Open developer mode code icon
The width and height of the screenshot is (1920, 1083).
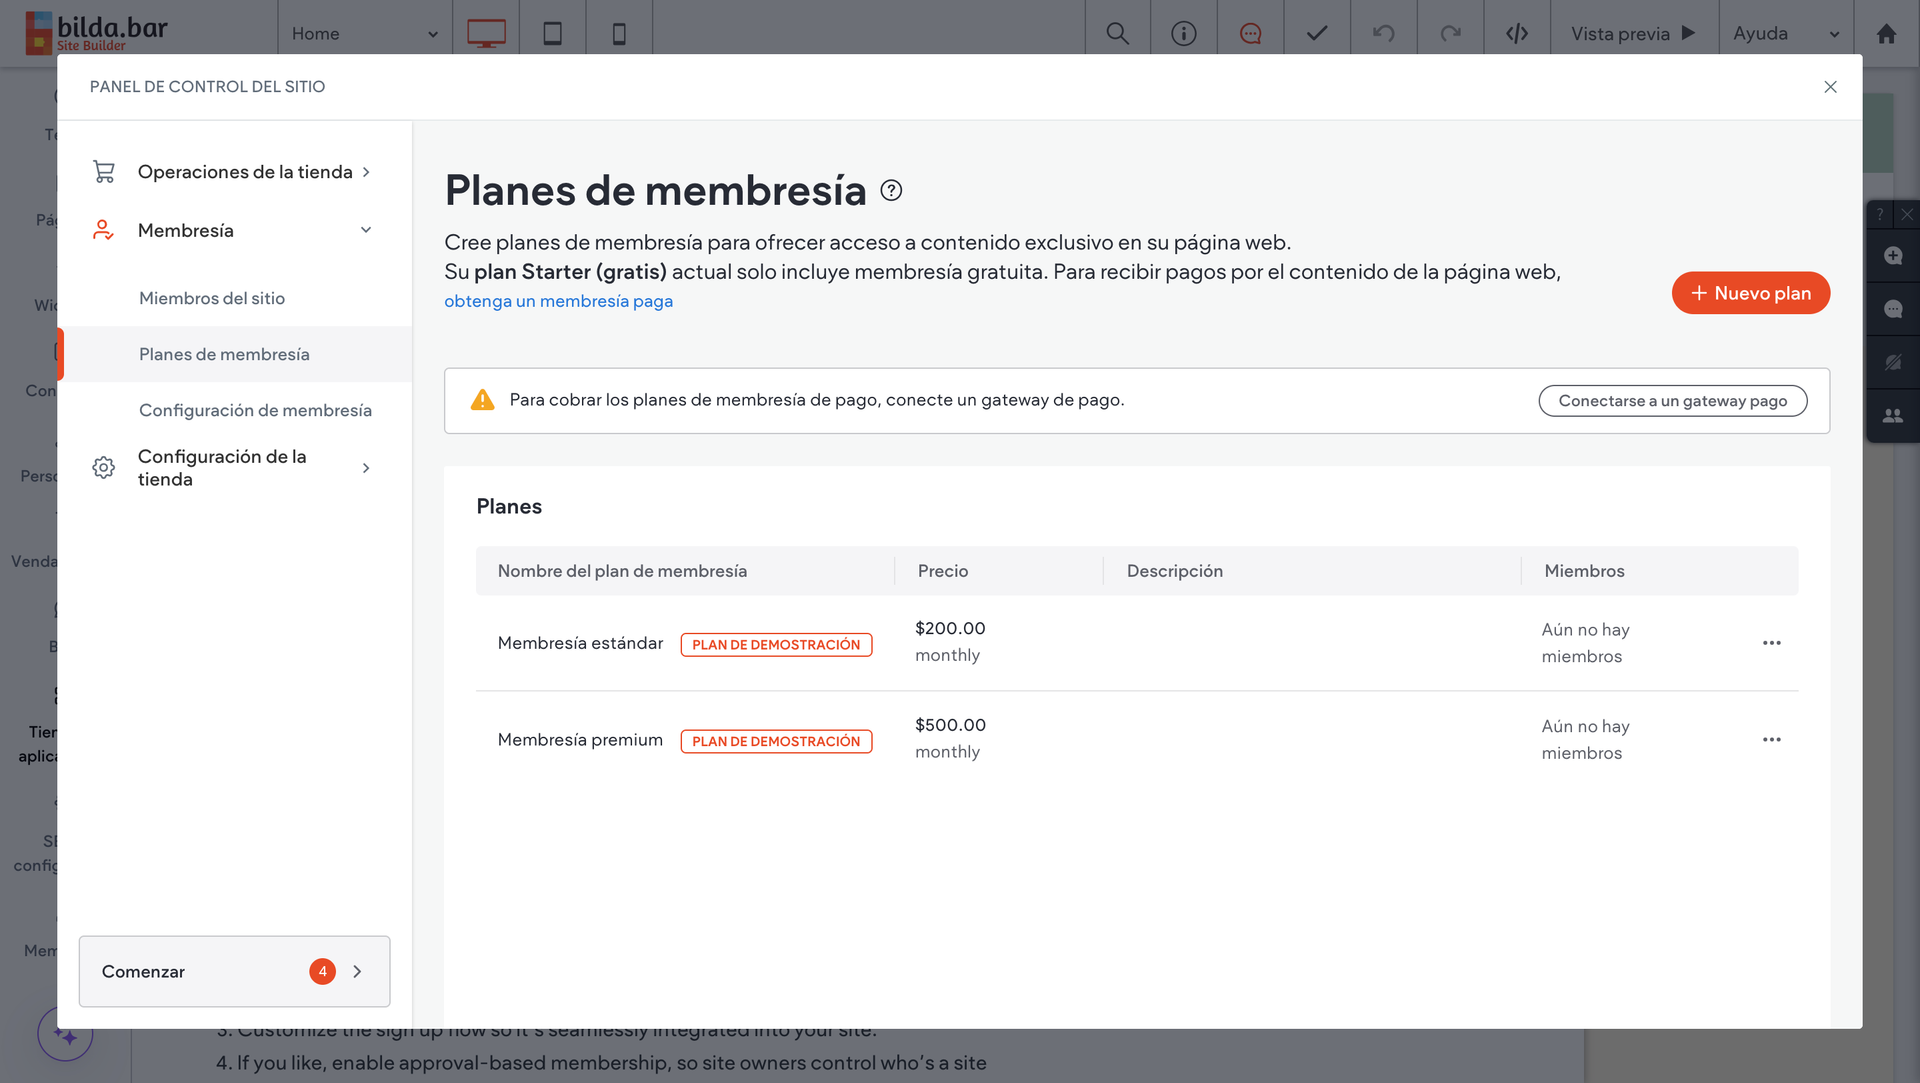1517,33
